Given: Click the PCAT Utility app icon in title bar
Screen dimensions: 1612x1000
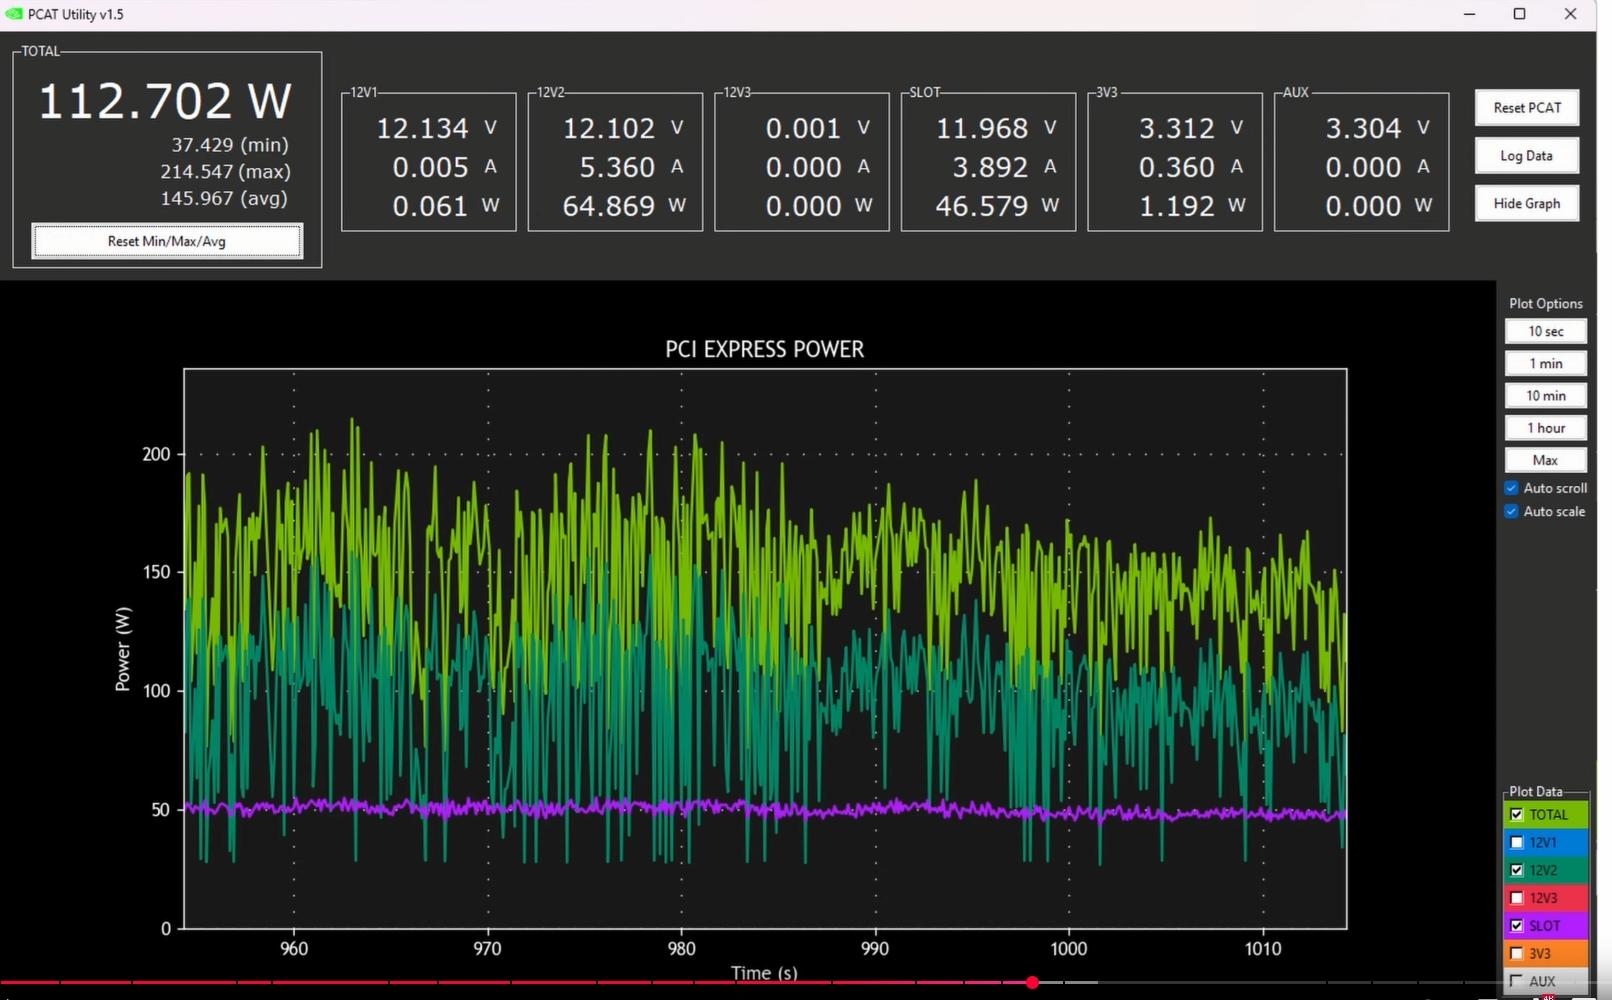Looking at the screenshot, I should [x=14, y=14].
